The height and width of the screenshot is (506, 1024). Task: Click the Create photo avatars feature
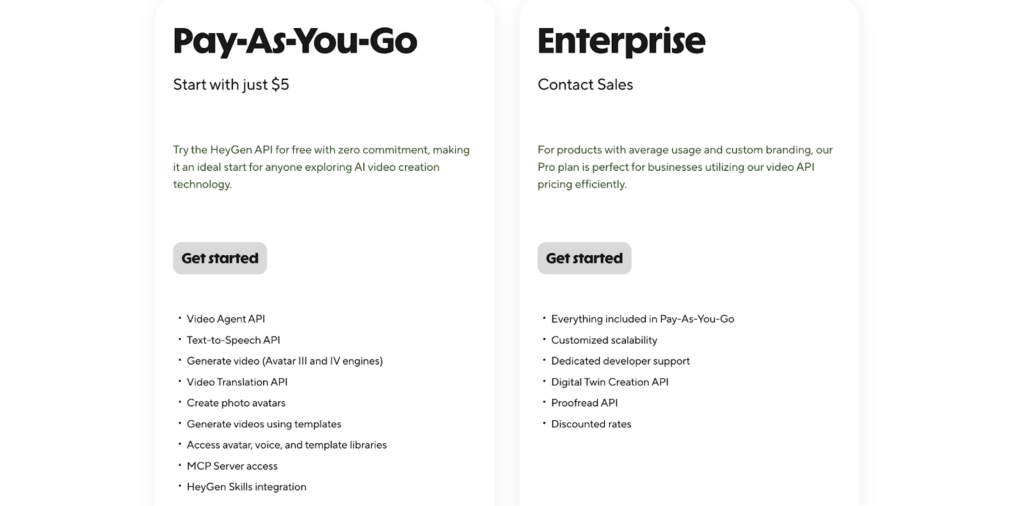point(236,403)
